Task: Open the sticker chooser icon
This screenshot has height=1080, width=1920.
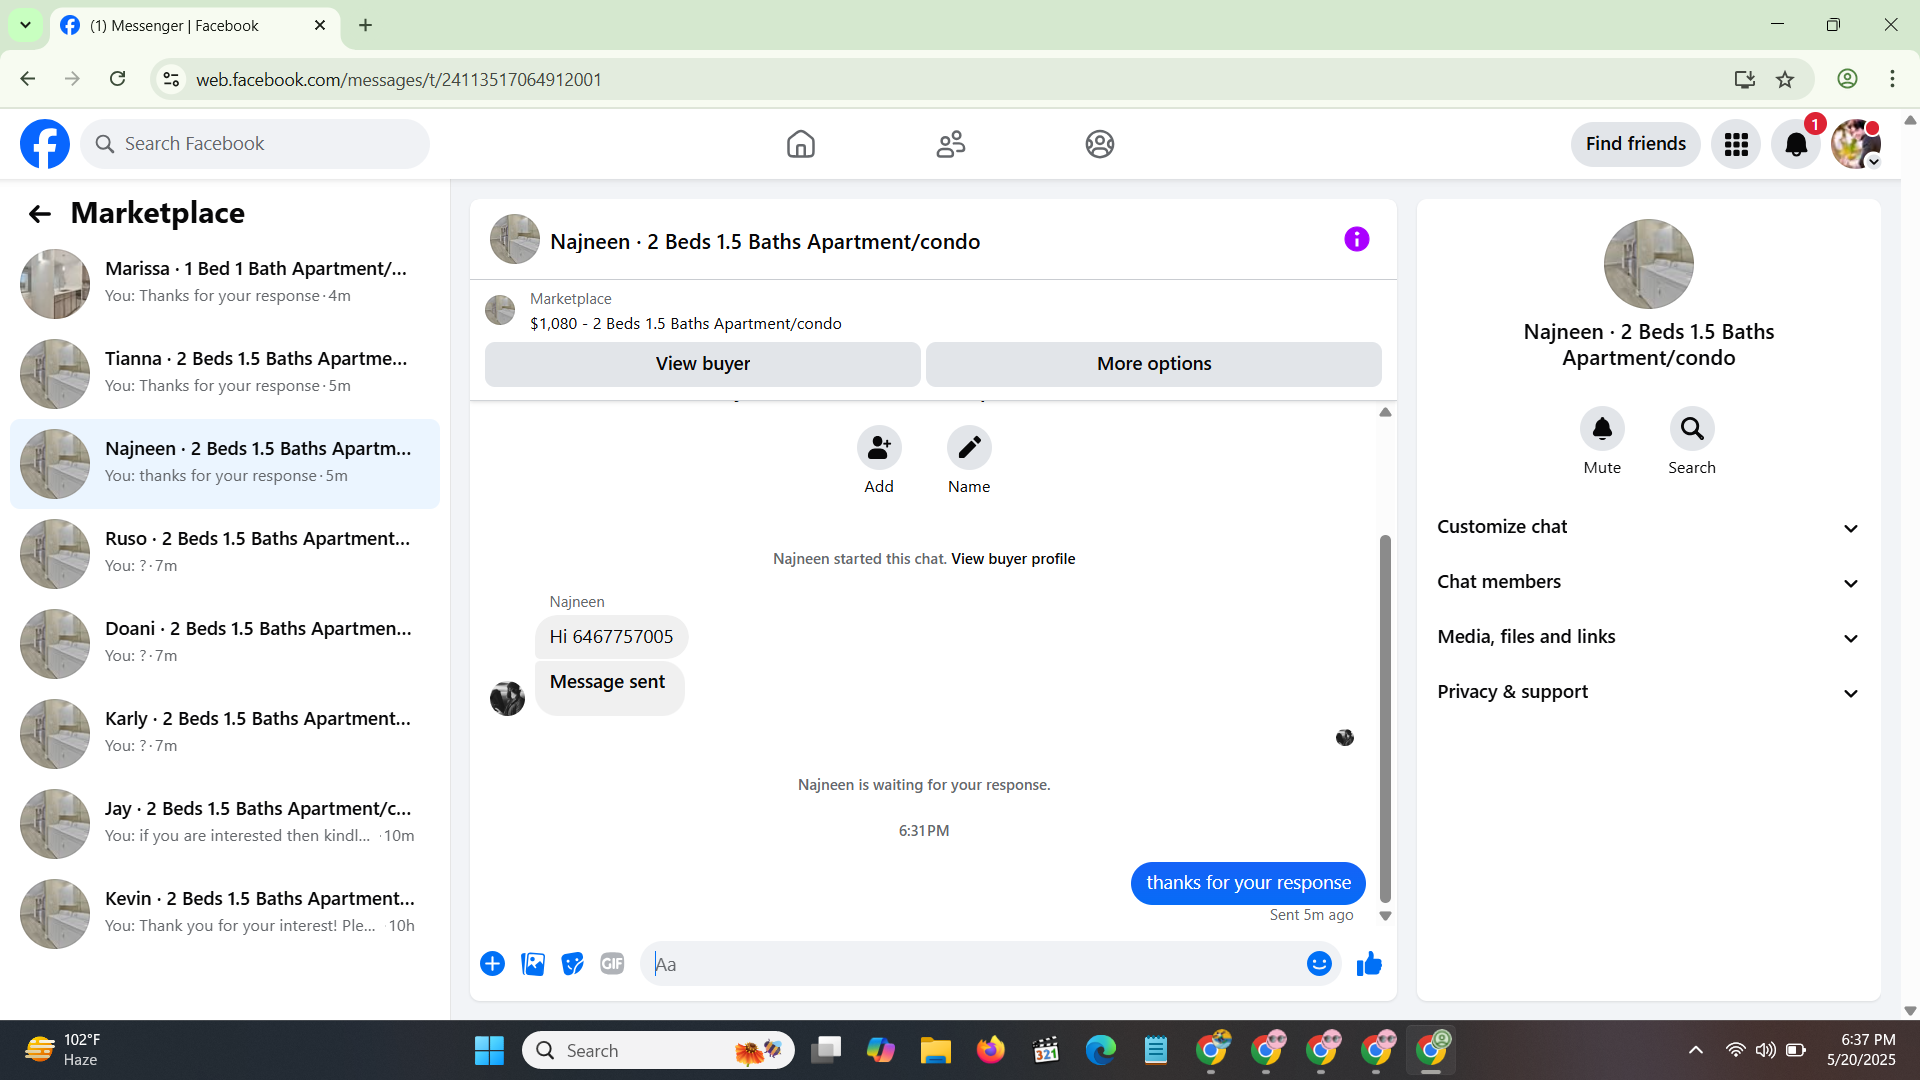Action: point(572,963)
